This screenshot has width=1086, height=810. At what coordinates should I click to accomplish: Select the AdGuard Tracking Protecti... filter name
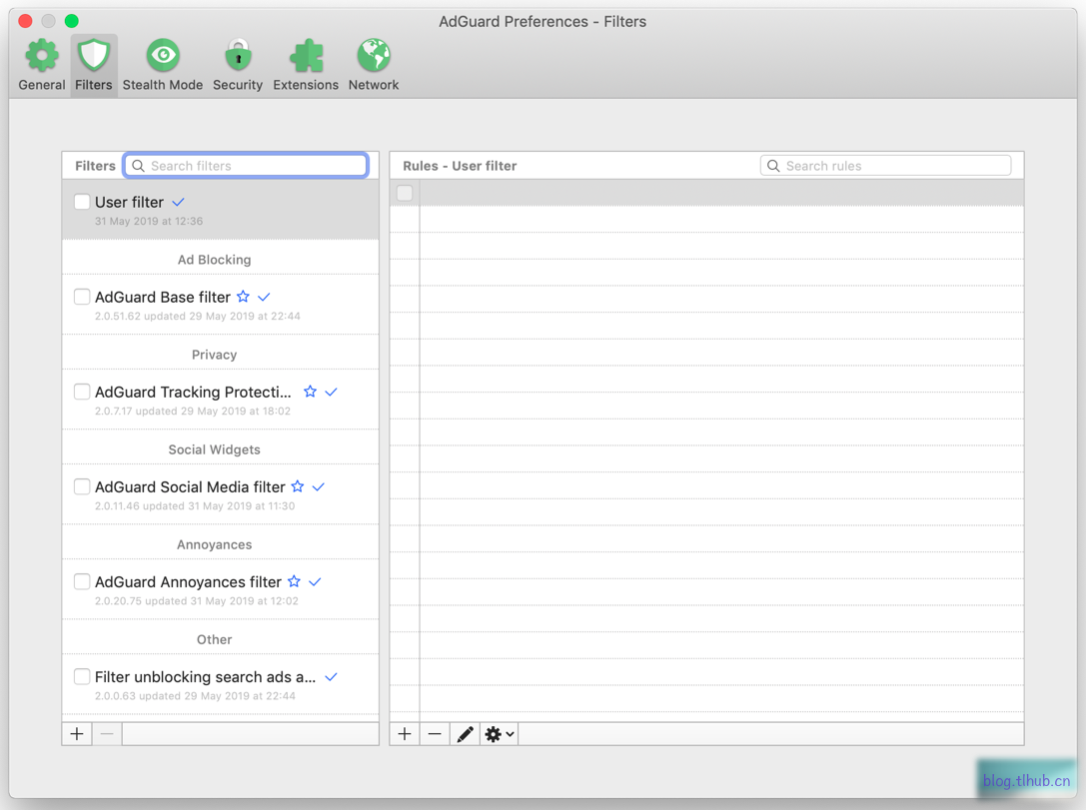[193, 392]
